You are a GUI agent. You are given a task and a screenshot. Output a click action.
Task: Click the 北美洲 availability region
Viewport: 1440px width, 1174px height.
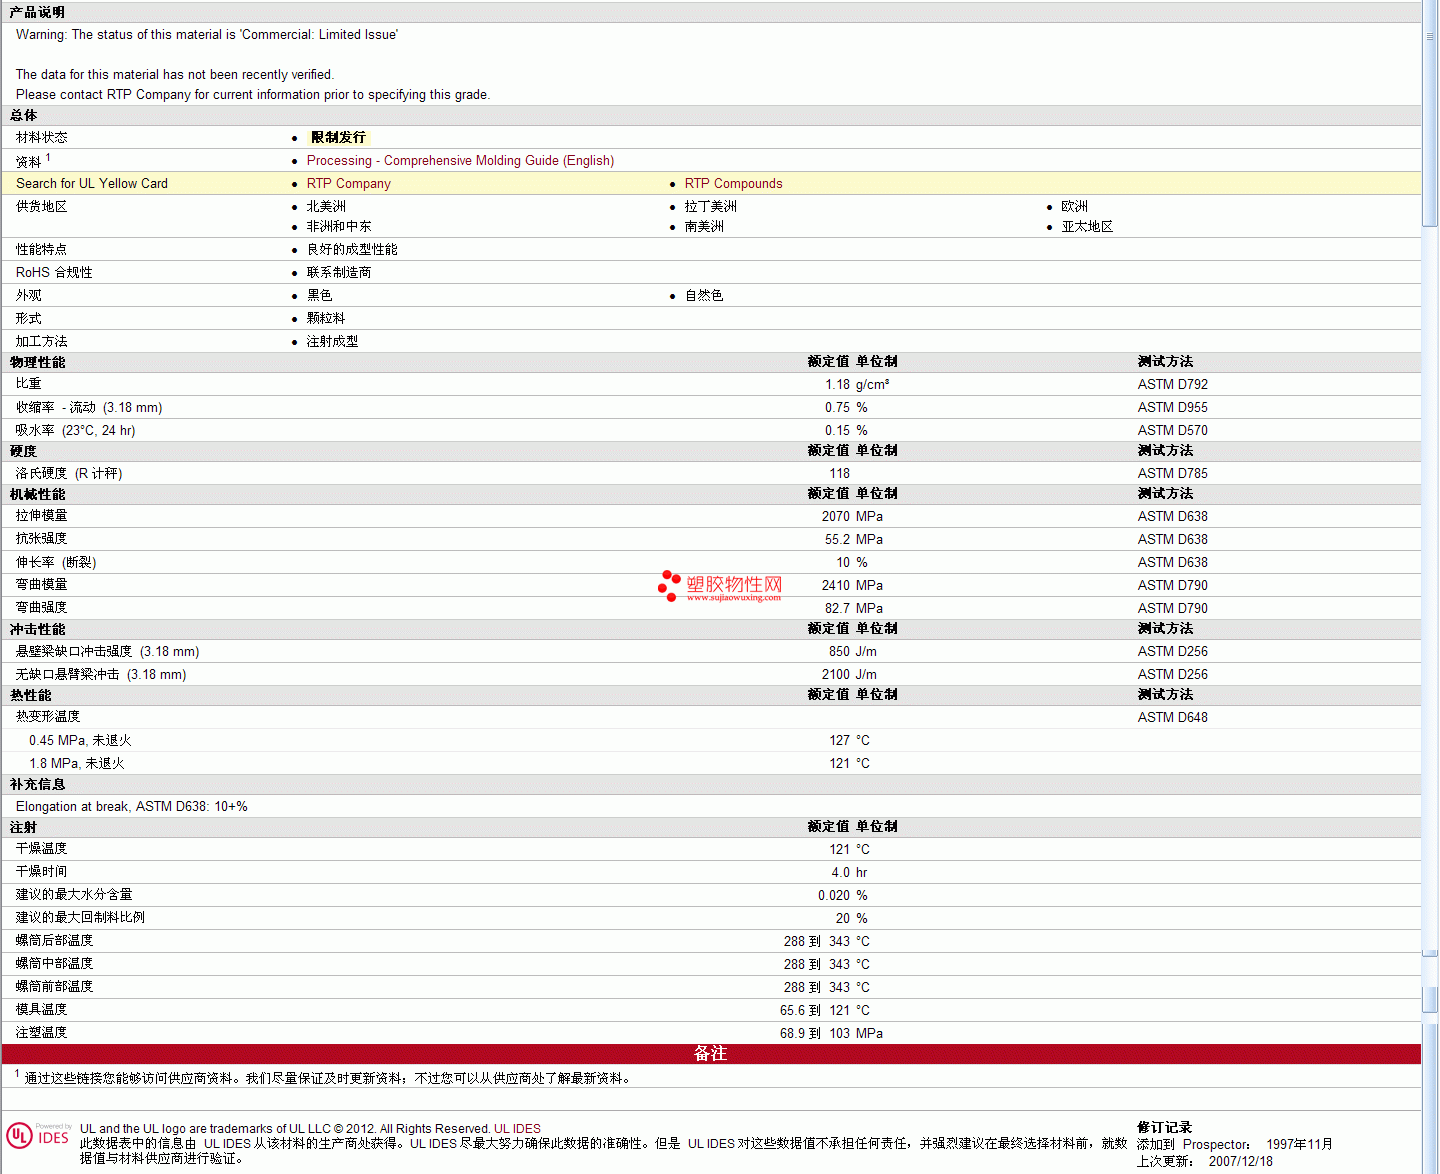(326, 207)
